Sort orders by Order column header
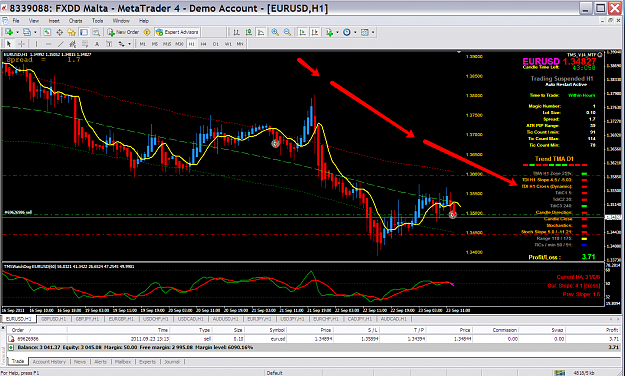 coord(18,330)
